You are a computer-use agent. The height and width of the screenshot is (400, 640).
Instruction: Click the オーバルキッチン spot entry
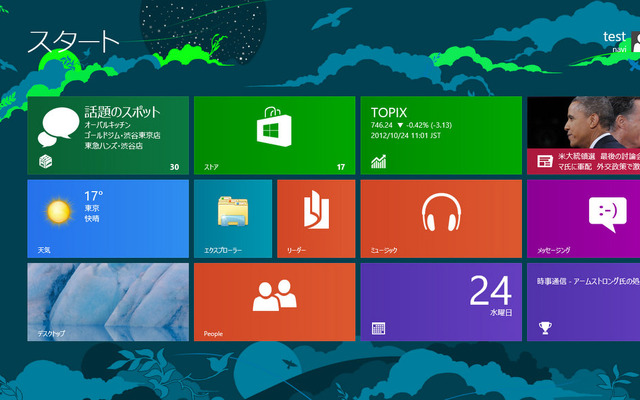point(107,125)
